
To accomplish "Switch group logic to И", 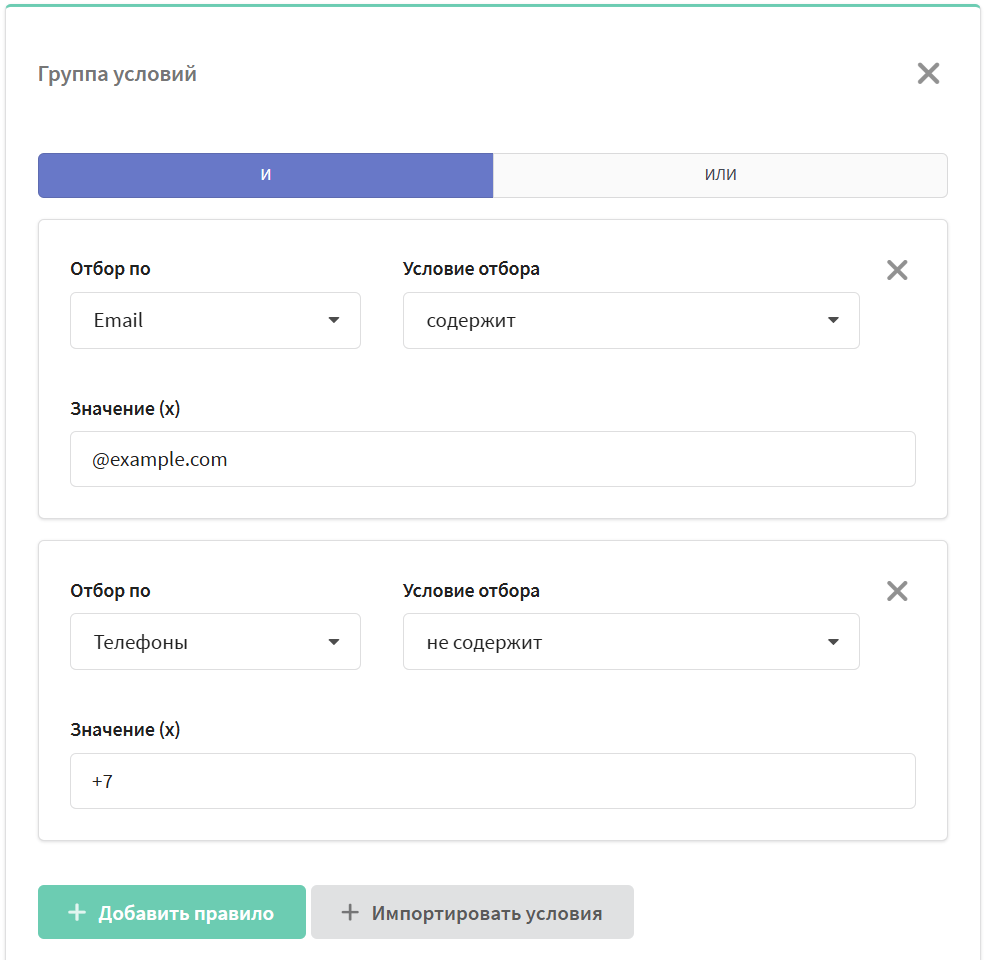I will tap(266, 175).
